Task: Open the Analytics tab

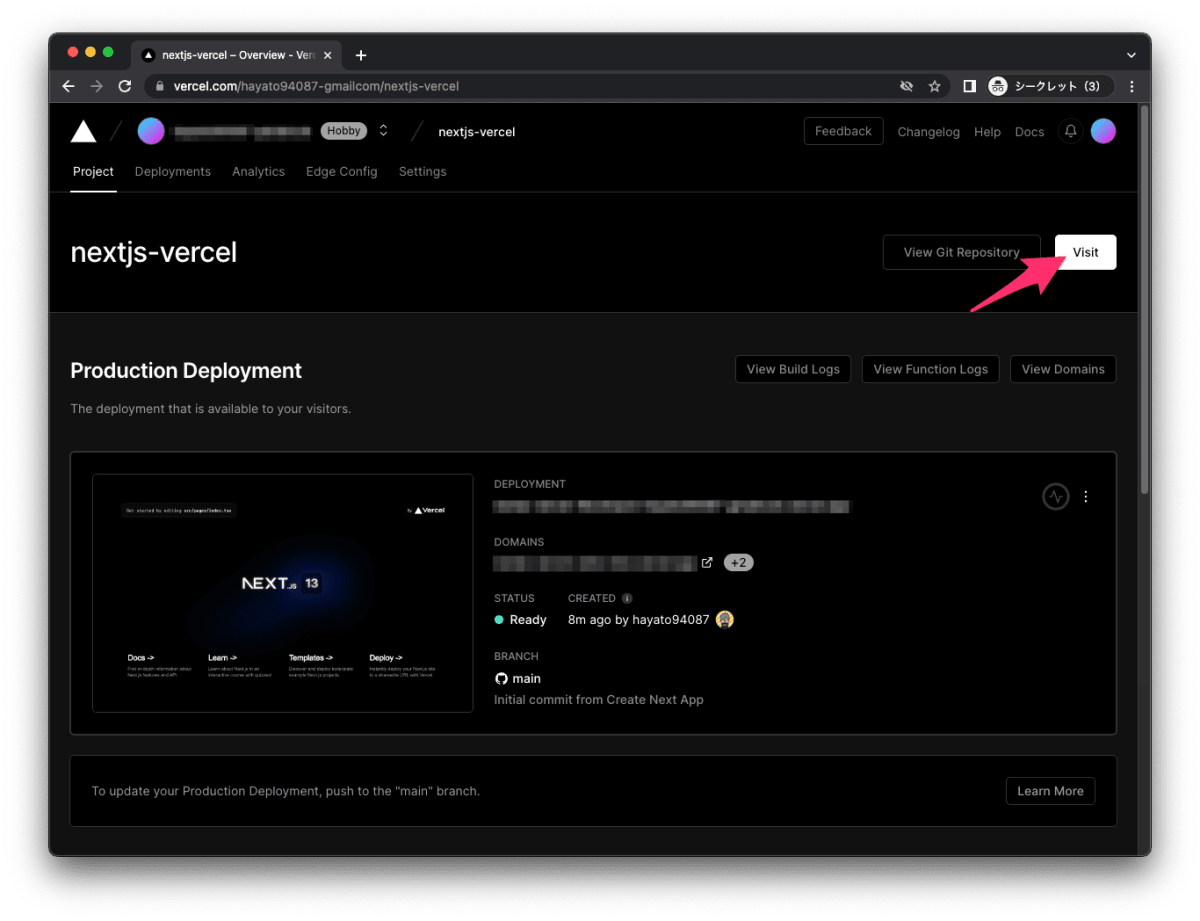Action: (x=258, y=172)
